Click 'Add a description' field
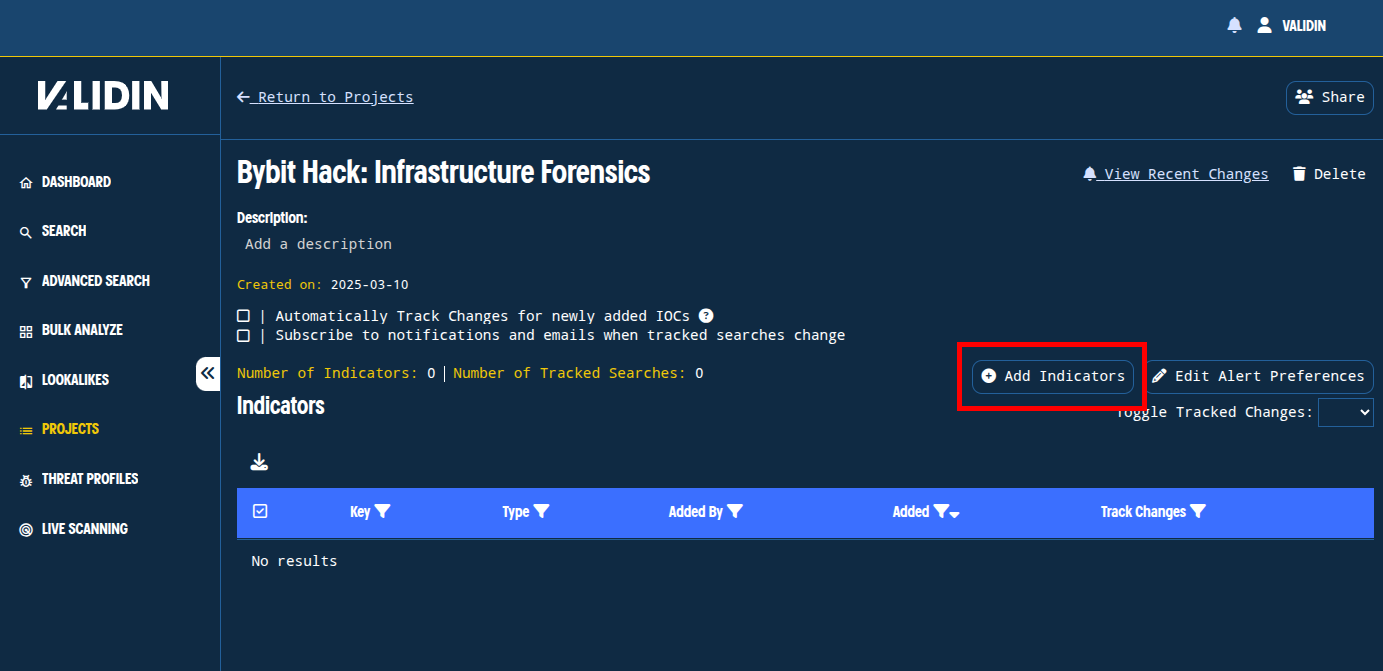This screenshot has height=671, width=1383. 318,244
